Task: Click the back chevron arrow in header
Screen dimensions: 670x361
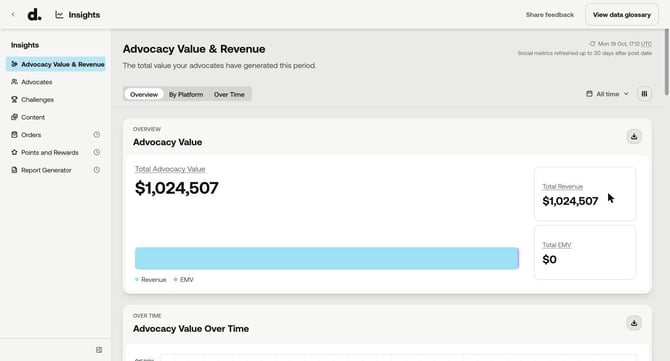Action: [x=13, y=15]
